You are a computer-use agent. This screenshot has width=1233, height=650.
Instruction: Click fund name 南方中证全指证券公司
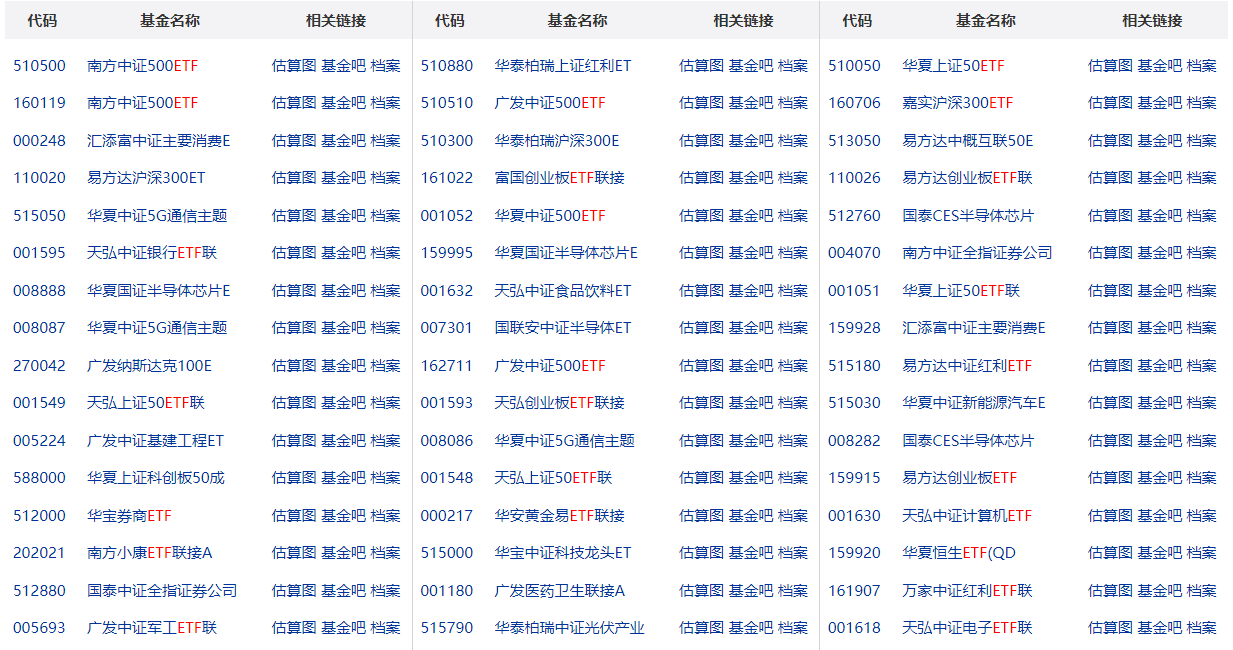[977, 253]
